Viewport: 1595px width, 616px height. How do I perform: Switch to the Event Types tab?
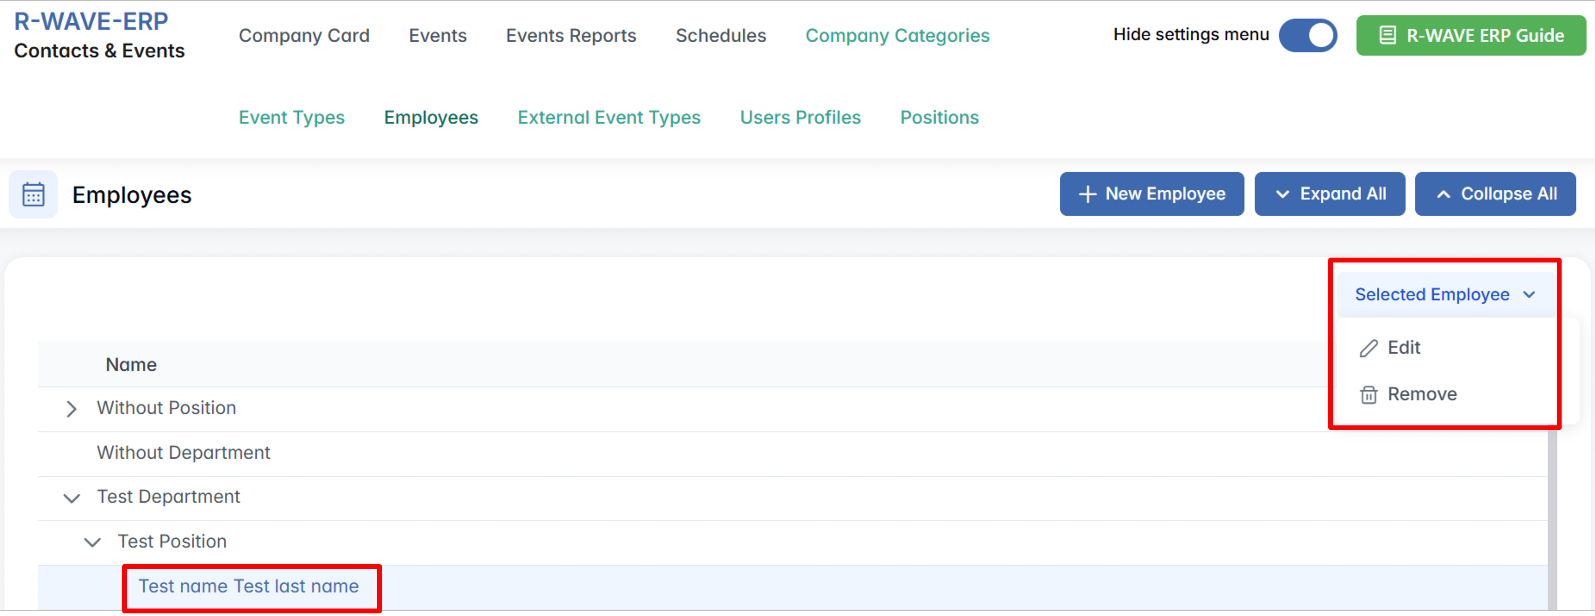tap(291, 118)
